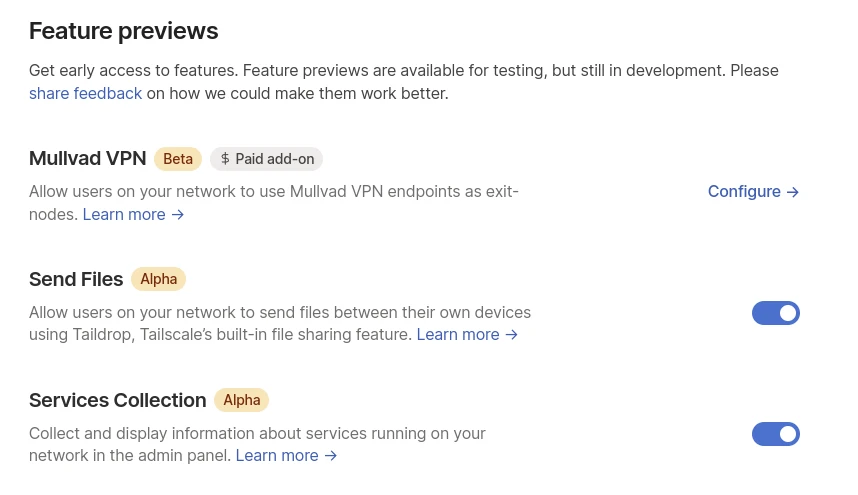Viewport: 858px width, 495px height.
Task: Follow the Learn more link about Taildrop
Action: 457,335
